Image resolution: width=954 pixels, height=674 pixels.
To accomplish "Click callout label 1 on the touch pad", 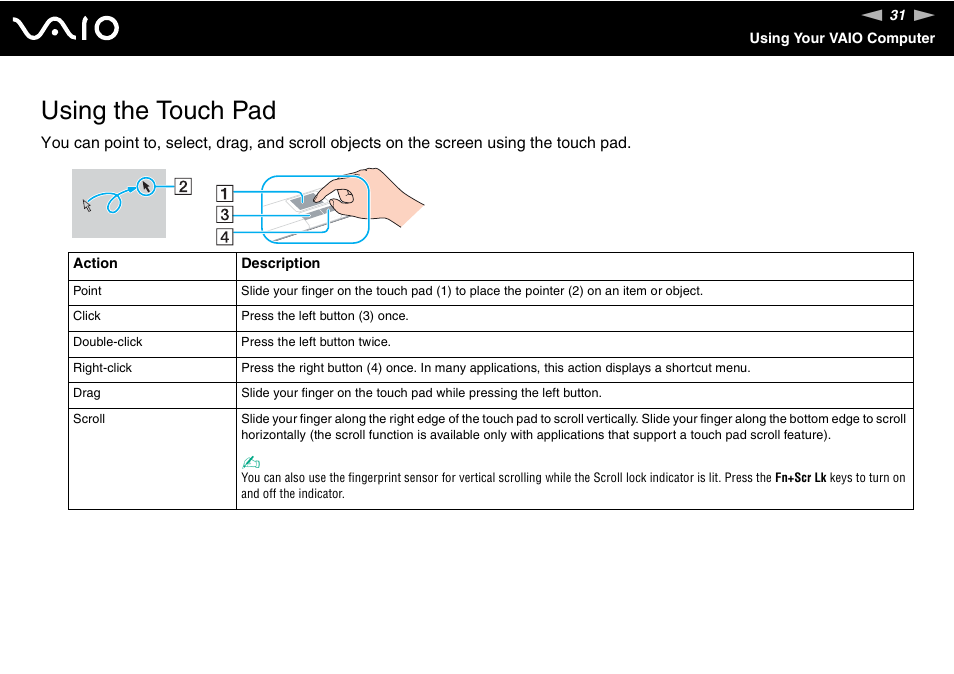I will tap(225, 194).
